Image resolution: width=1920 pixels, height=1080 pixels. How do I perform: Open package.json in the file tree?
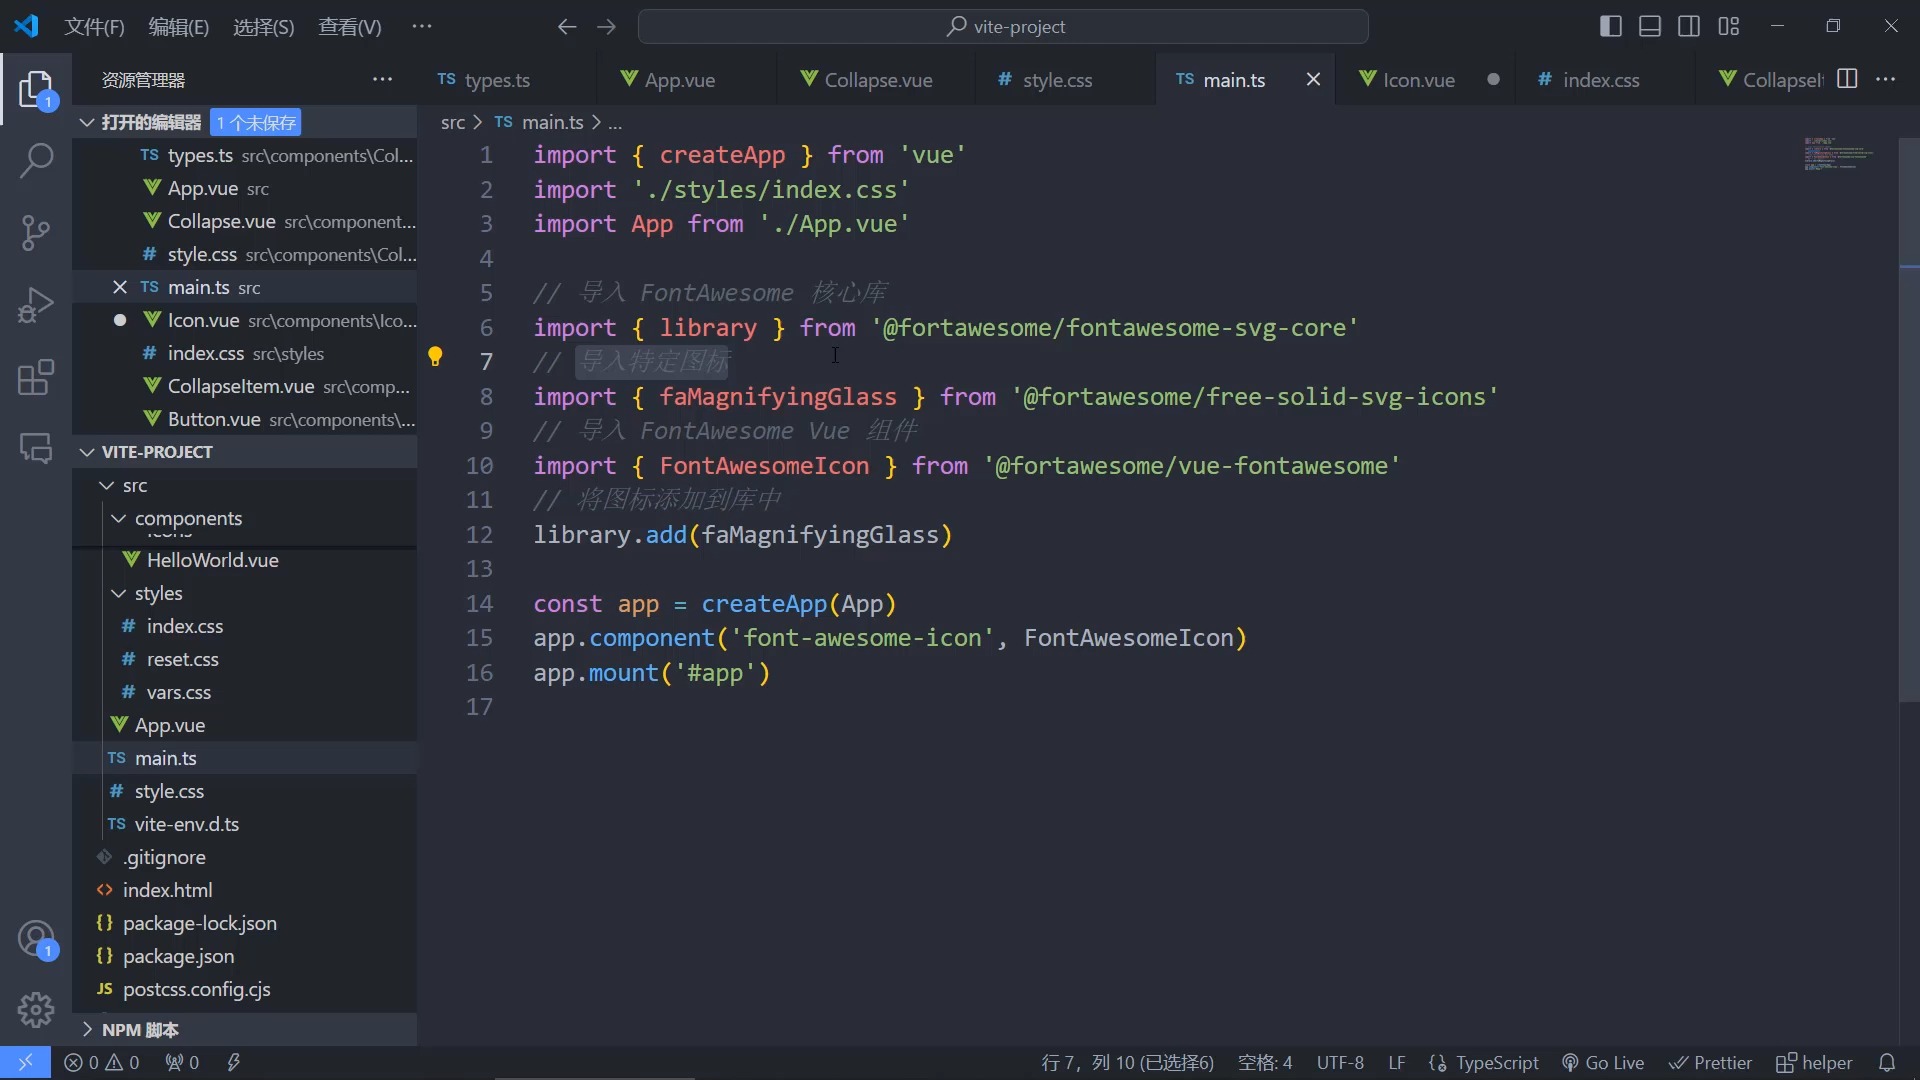tap(178, 956)
